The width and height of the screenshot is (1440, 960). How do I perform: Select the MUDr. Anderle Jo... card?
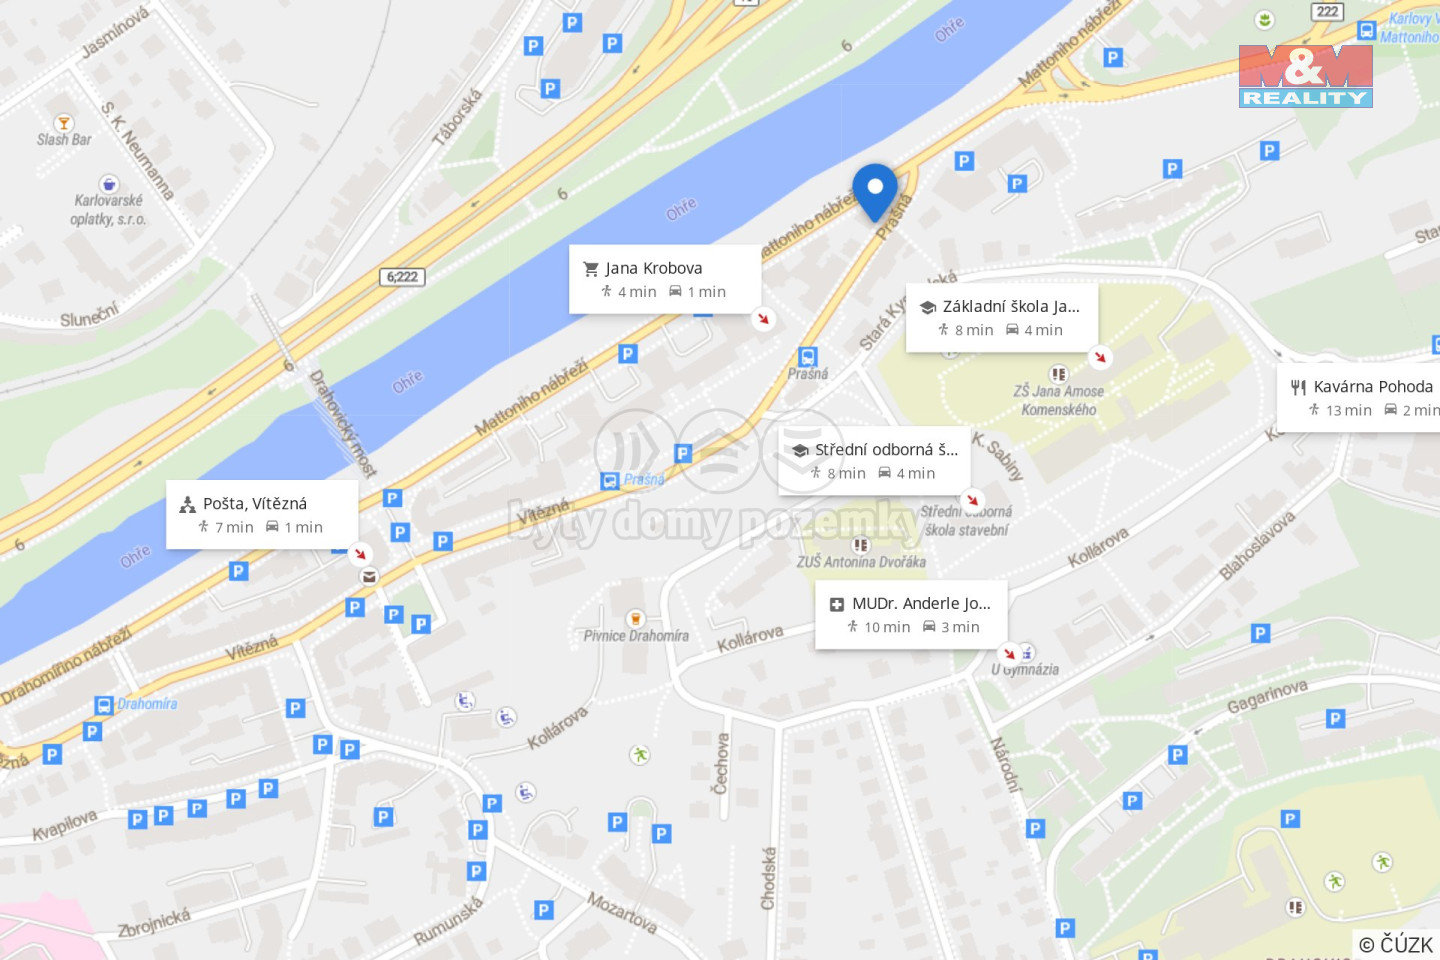(x=911, y=615)
